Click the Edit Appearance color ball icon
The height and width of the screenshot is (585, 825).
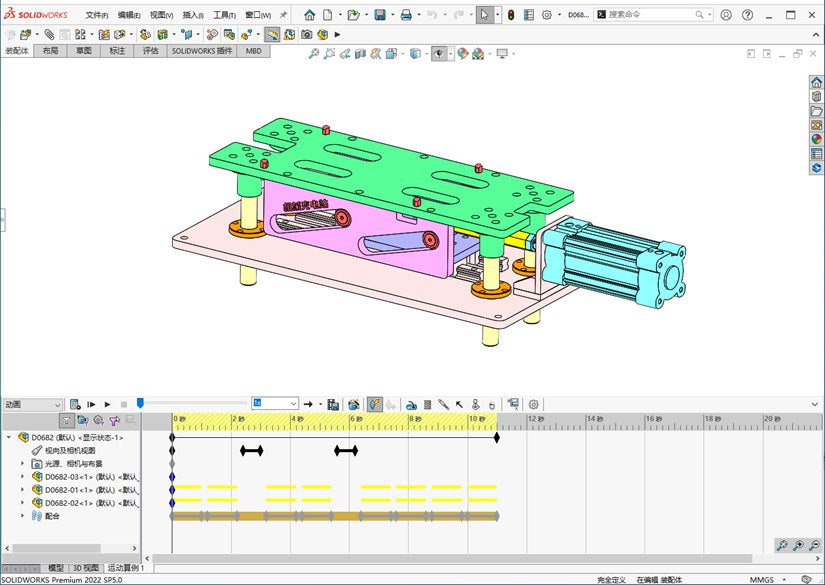coord(462,53)
